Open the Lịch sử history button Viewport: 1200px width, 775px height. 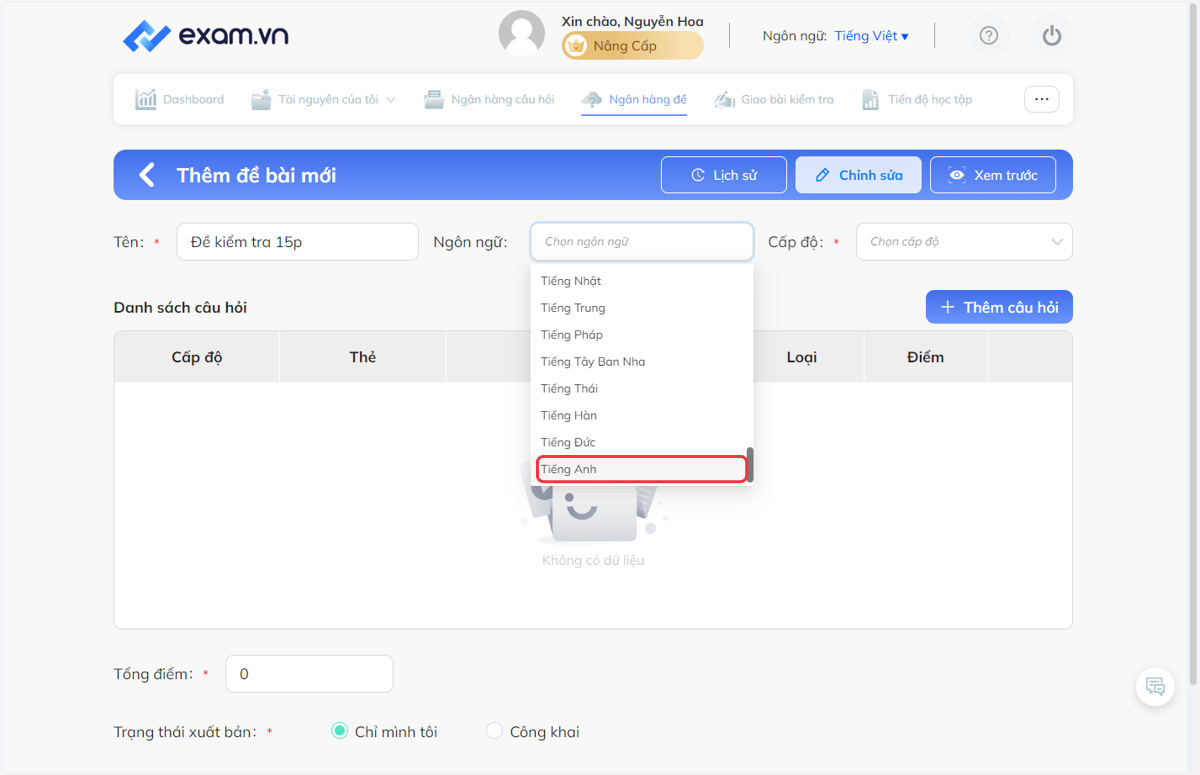(x=724, y=175)
